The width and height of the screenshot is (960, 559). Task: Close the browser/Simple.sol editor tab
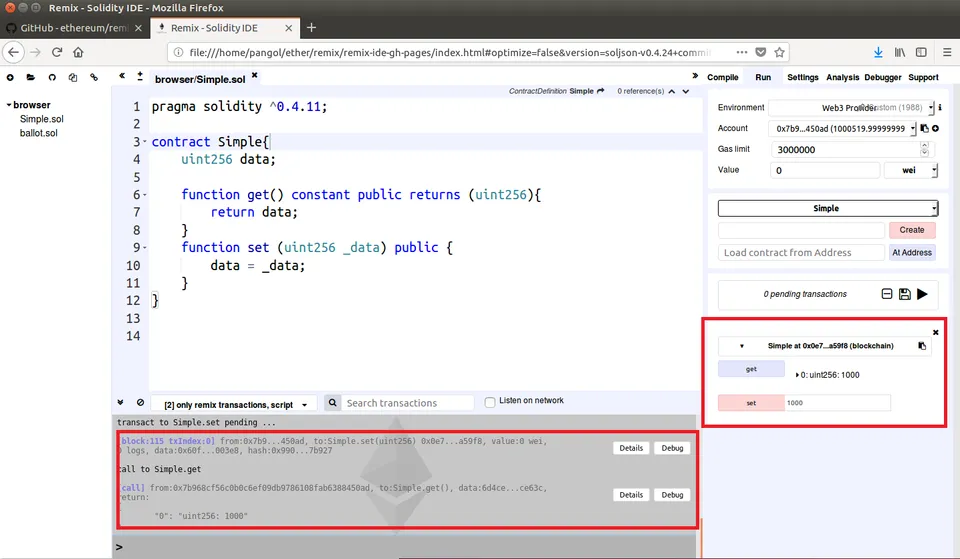[255, 75]
